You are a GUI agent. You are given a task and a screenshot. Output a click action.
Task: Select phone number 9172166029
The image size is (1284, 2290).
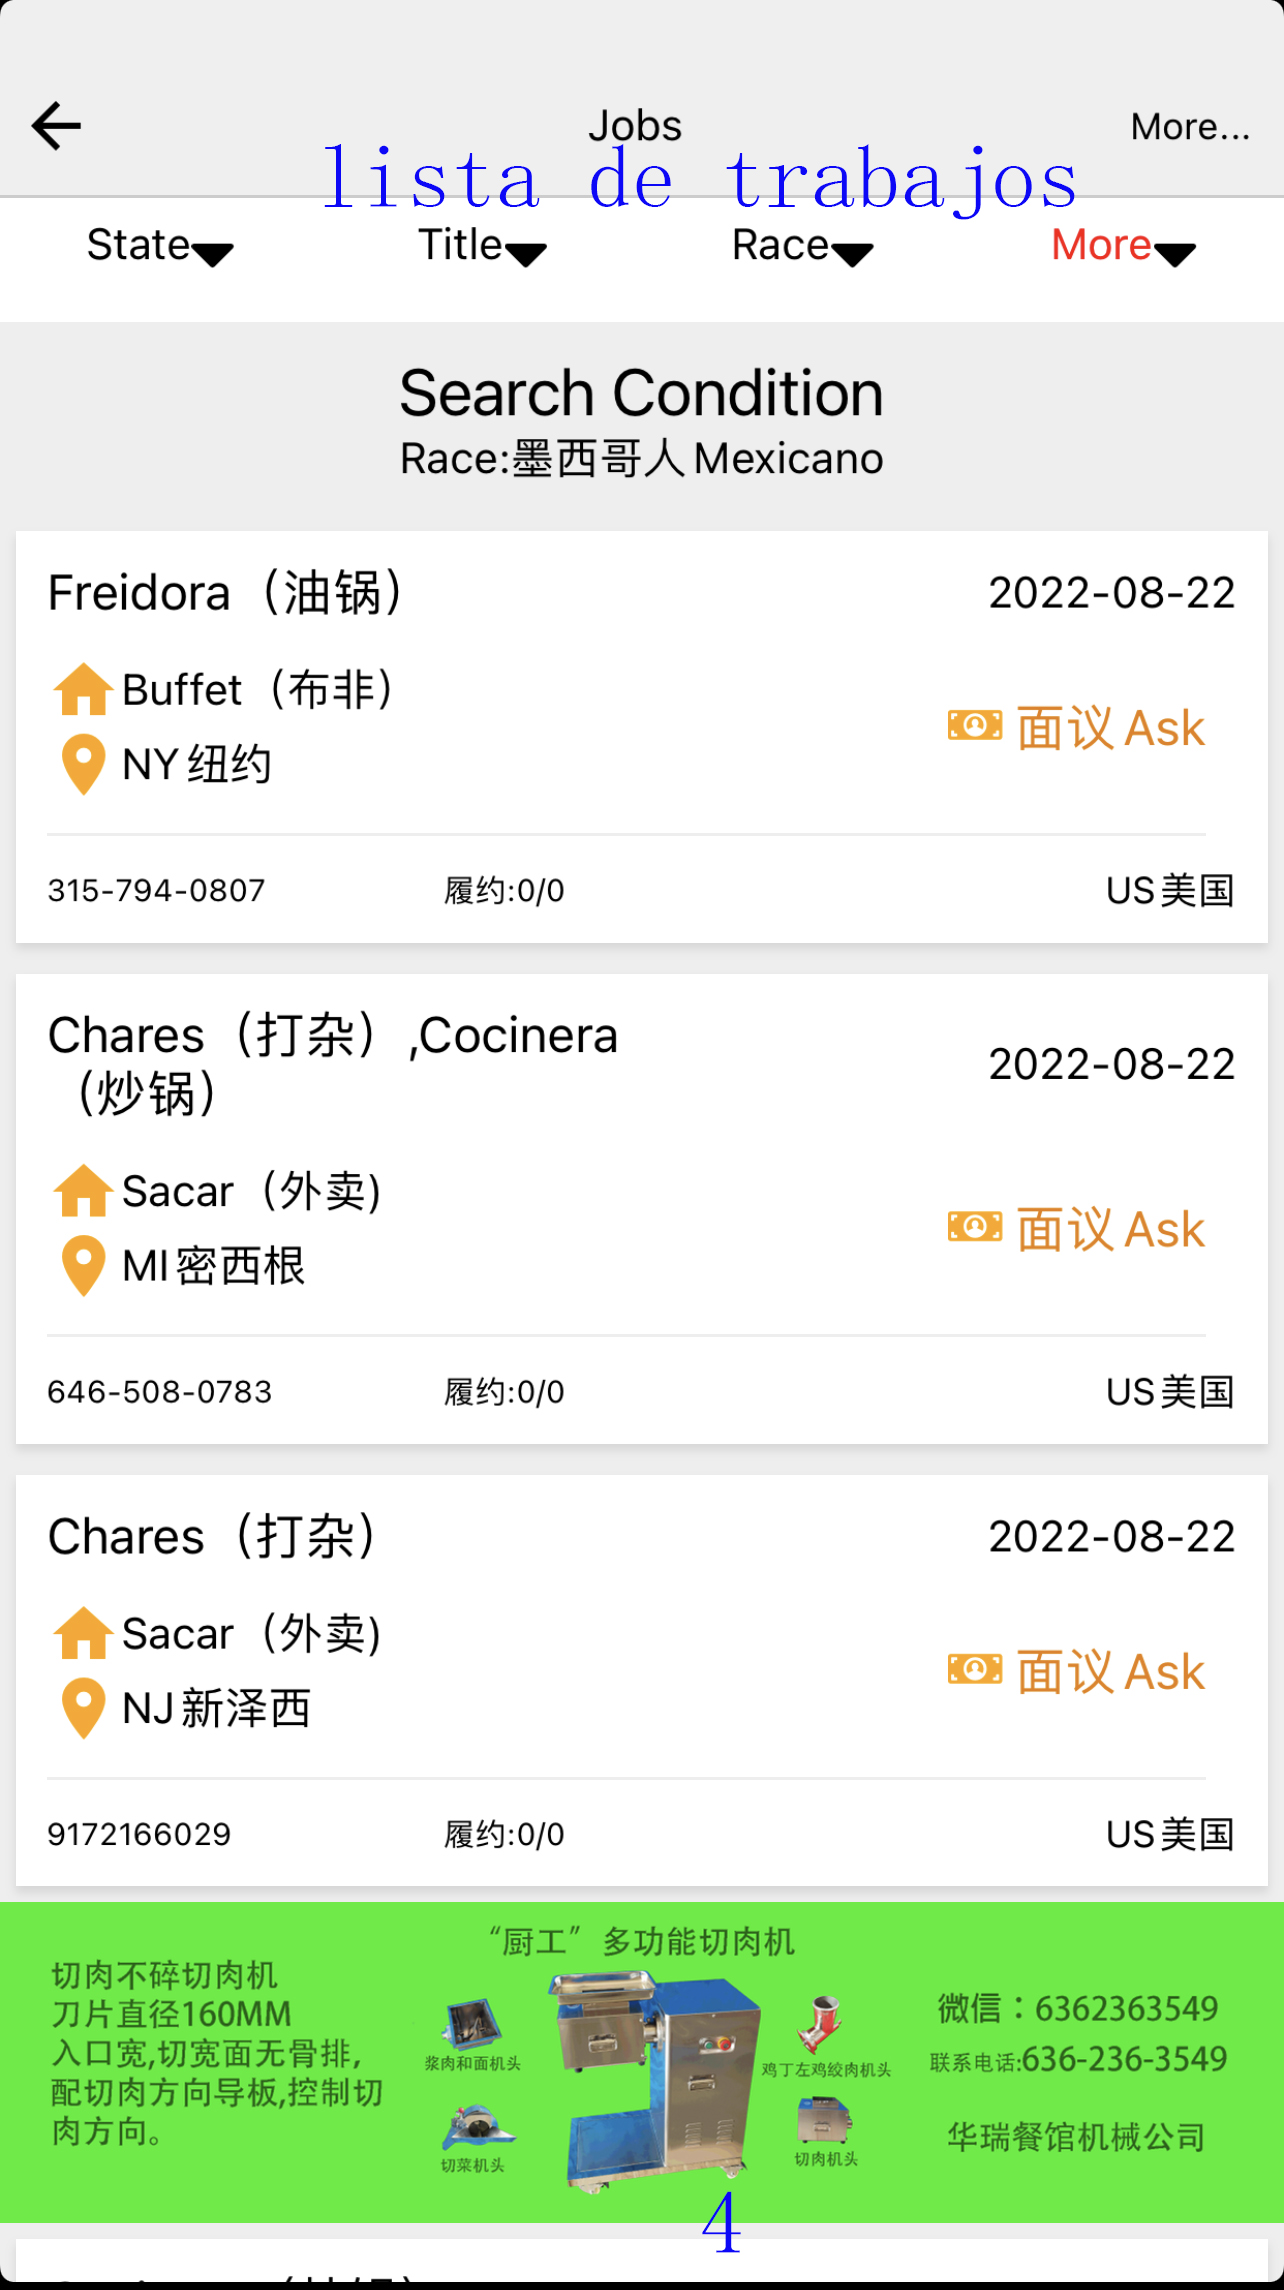coord(139,1834)
